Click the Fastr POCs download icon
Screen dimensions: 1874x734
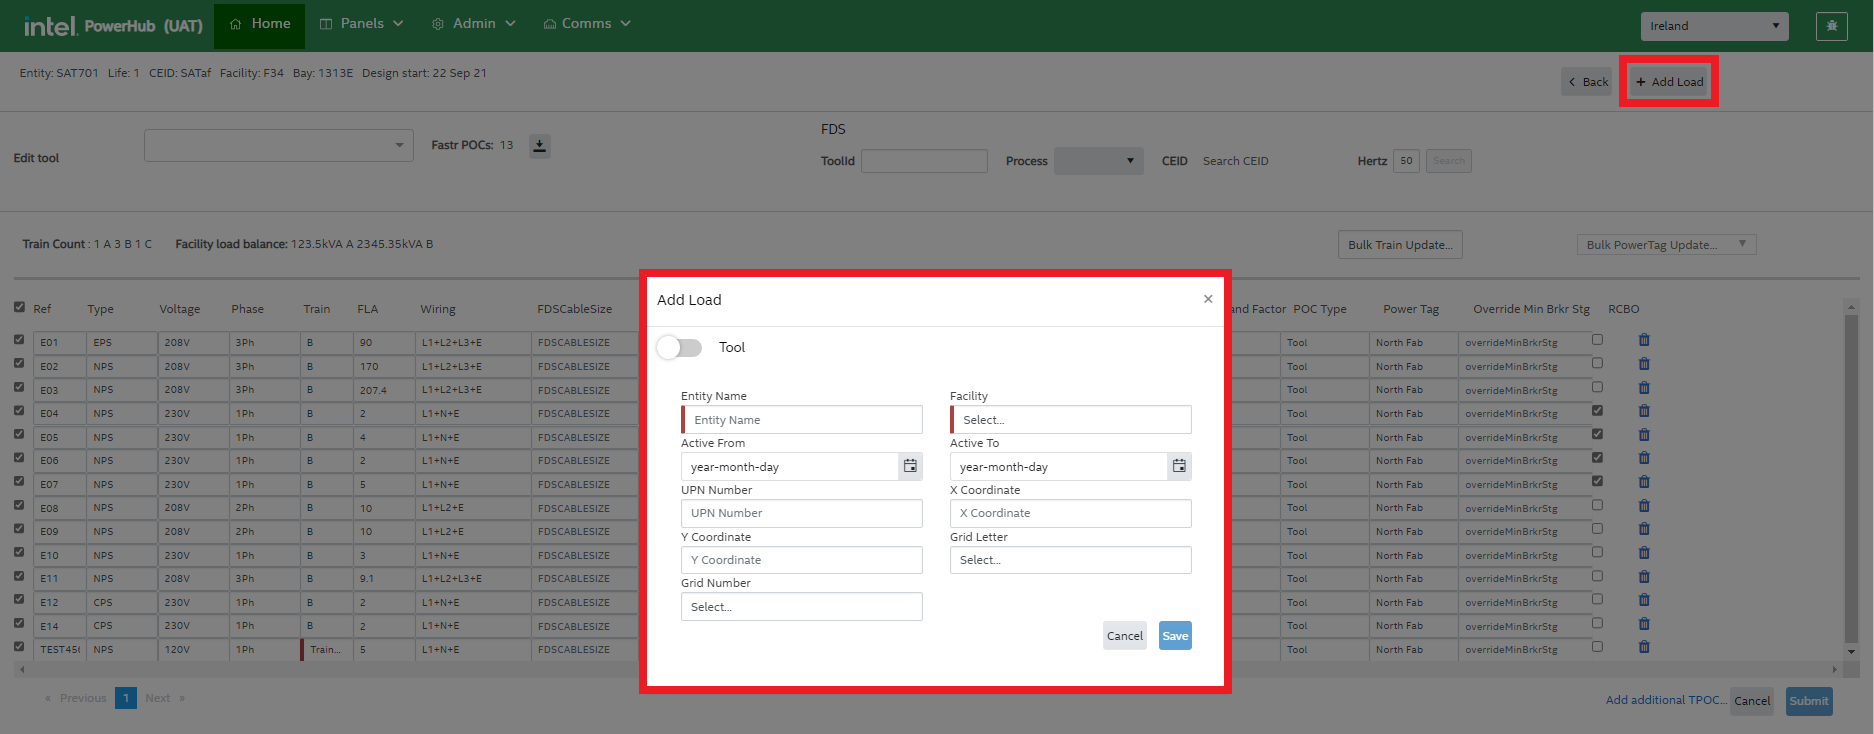[540, 146]
